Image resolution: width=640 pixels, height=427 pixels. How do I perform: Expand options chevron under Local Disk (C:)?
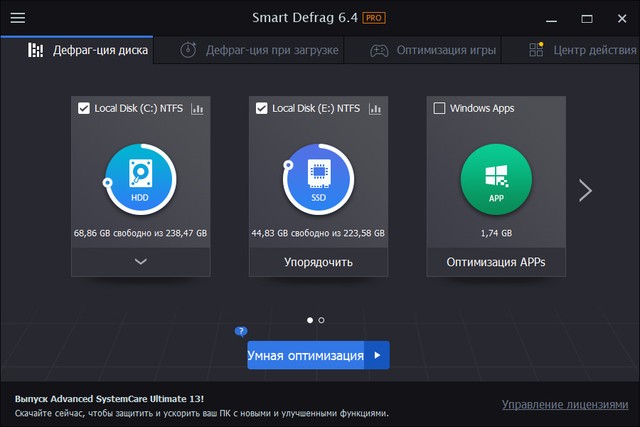140,262
